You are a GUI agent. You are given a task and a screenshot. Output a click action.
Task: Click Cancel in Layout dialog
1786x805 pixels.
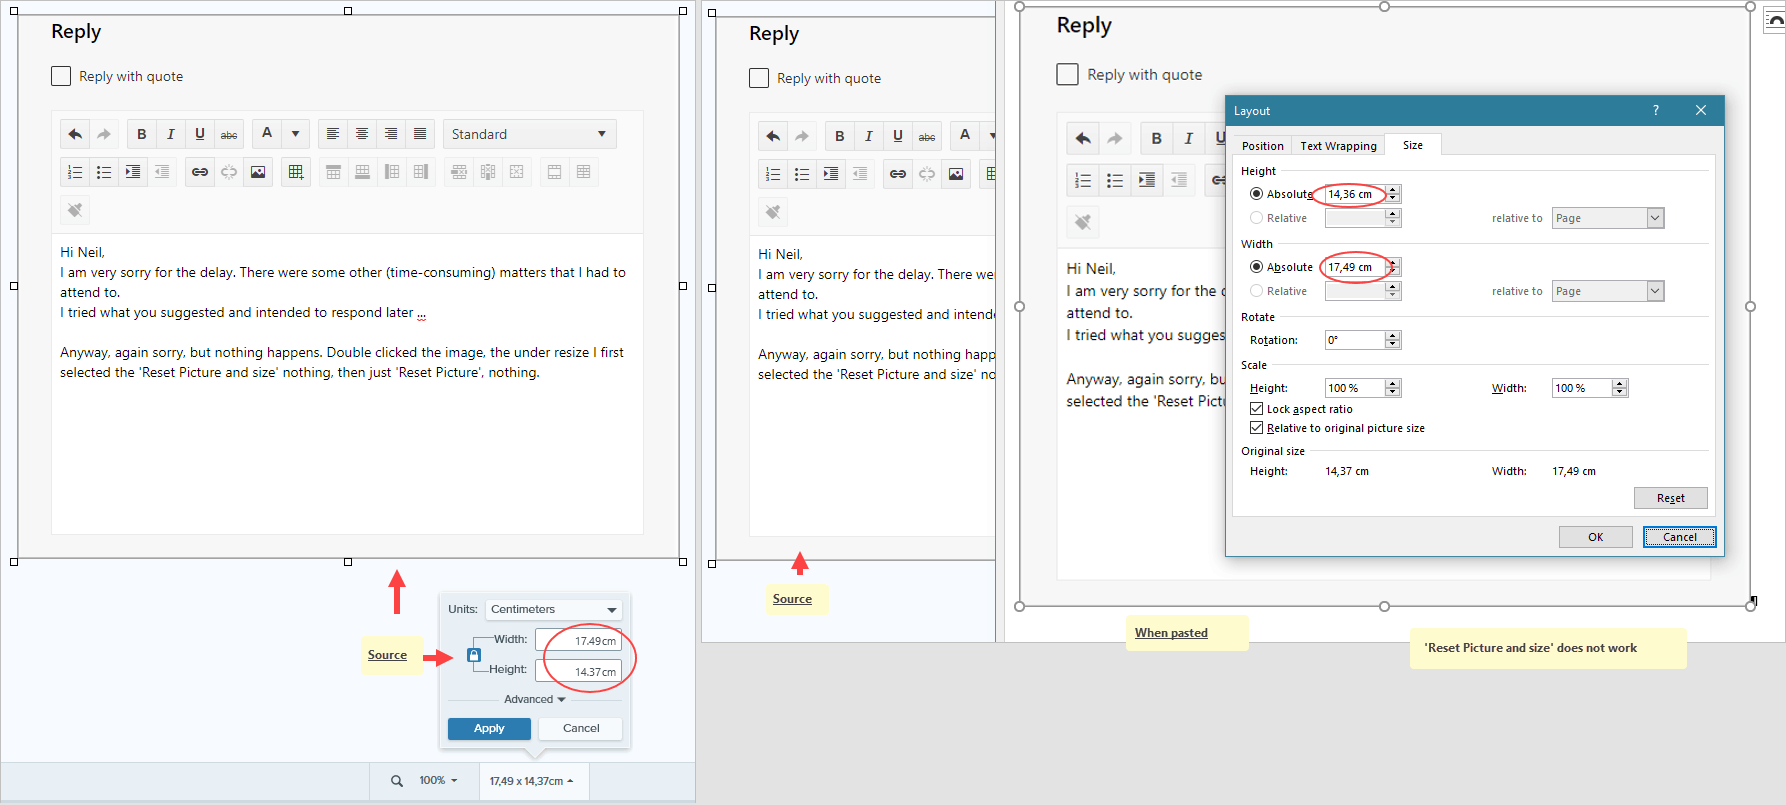pos(1679,537)
